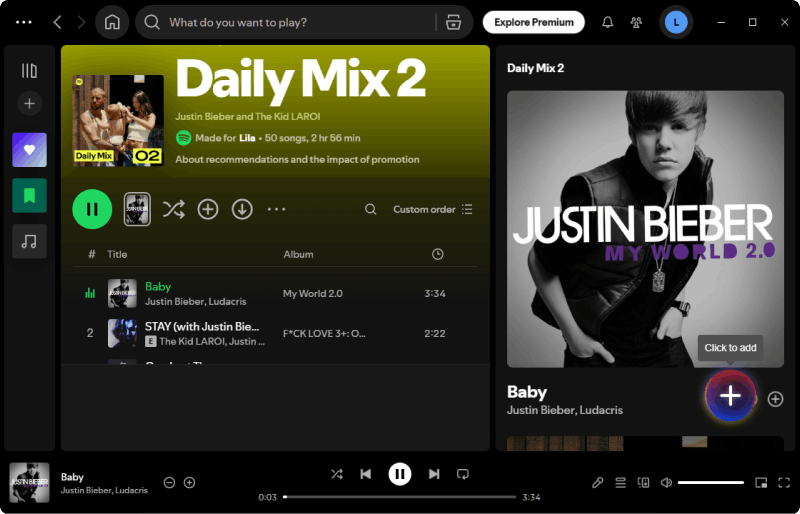Open 'Justin Bieber and The Kid LAROI' description
Image resolution: width=800 pixels, height=514 pixels.
(x=248, y=116)
